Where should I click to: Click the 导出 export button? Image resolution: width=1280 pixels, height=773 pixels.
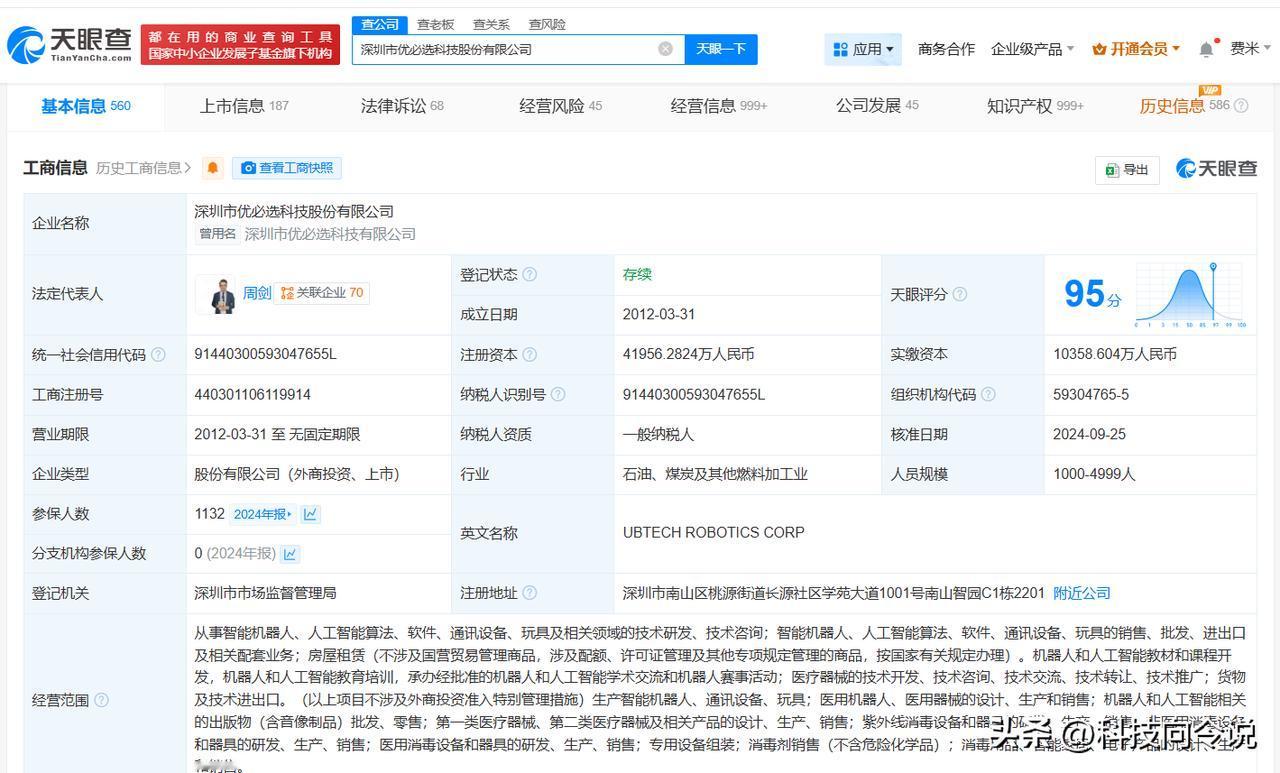[1127, 170]
